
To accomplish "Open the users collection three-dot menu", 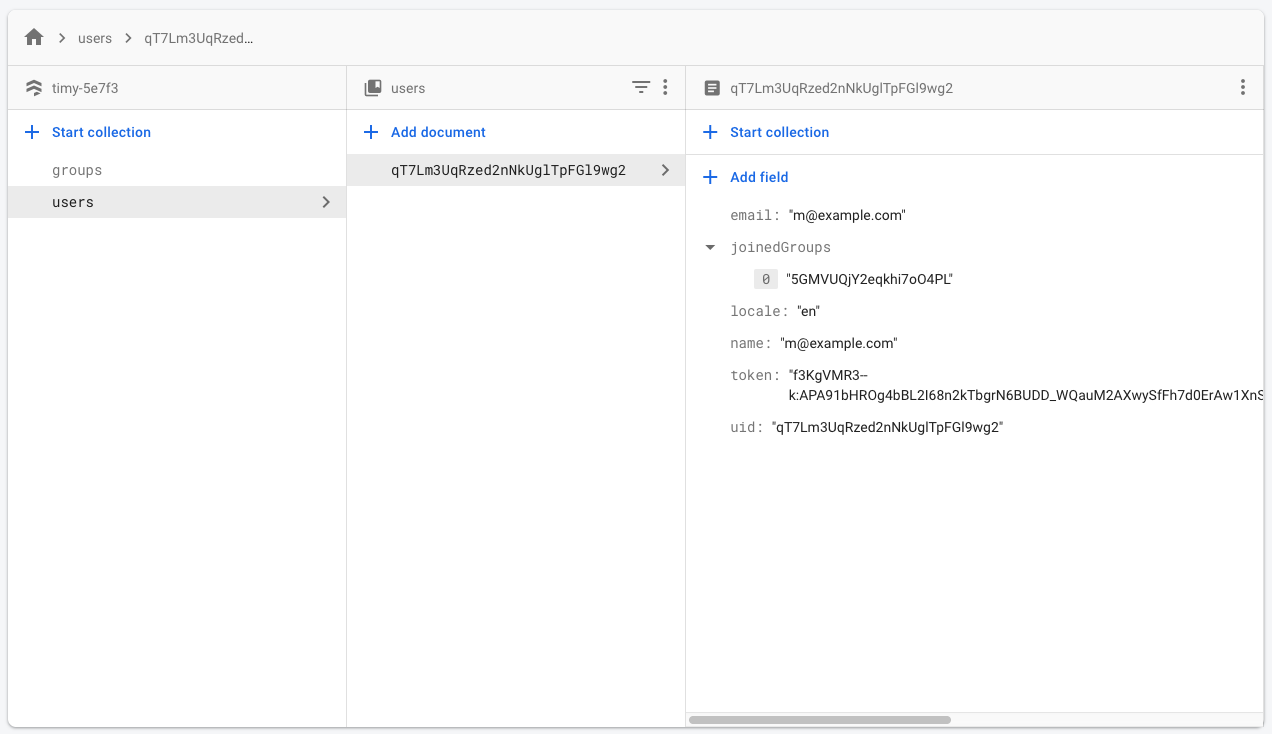I will coord(665,88).
